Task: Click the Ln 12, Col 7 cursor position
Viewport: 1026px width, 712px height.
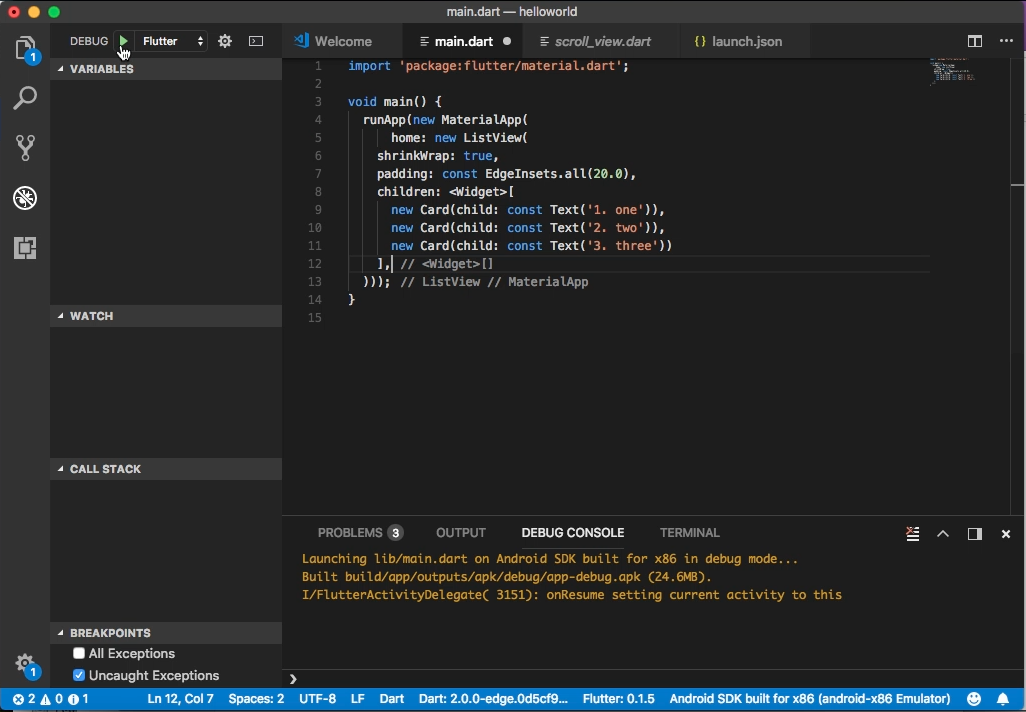Action: click(181, 699)
